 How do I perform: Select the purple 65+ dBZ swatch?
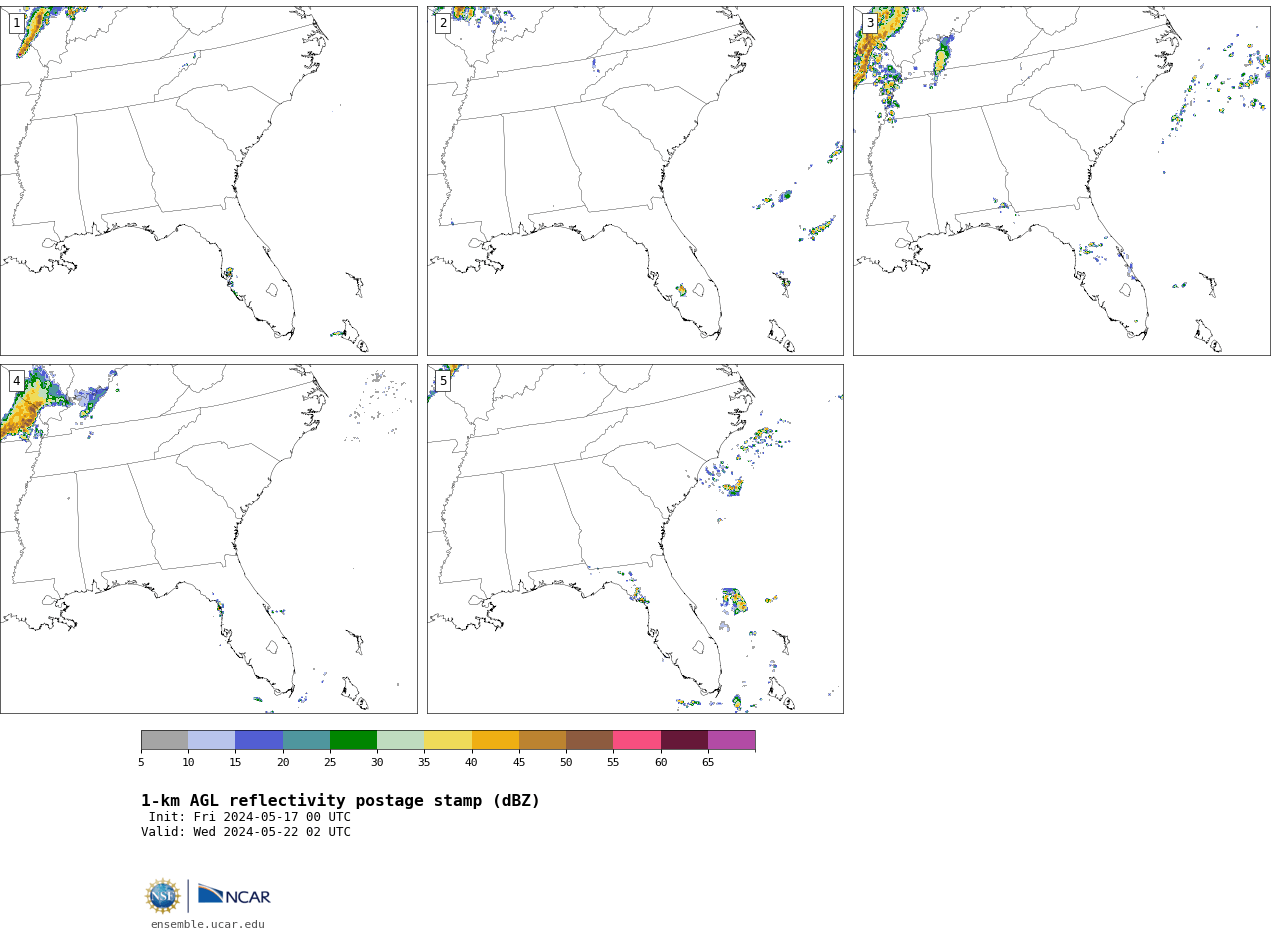coord(732,740)
